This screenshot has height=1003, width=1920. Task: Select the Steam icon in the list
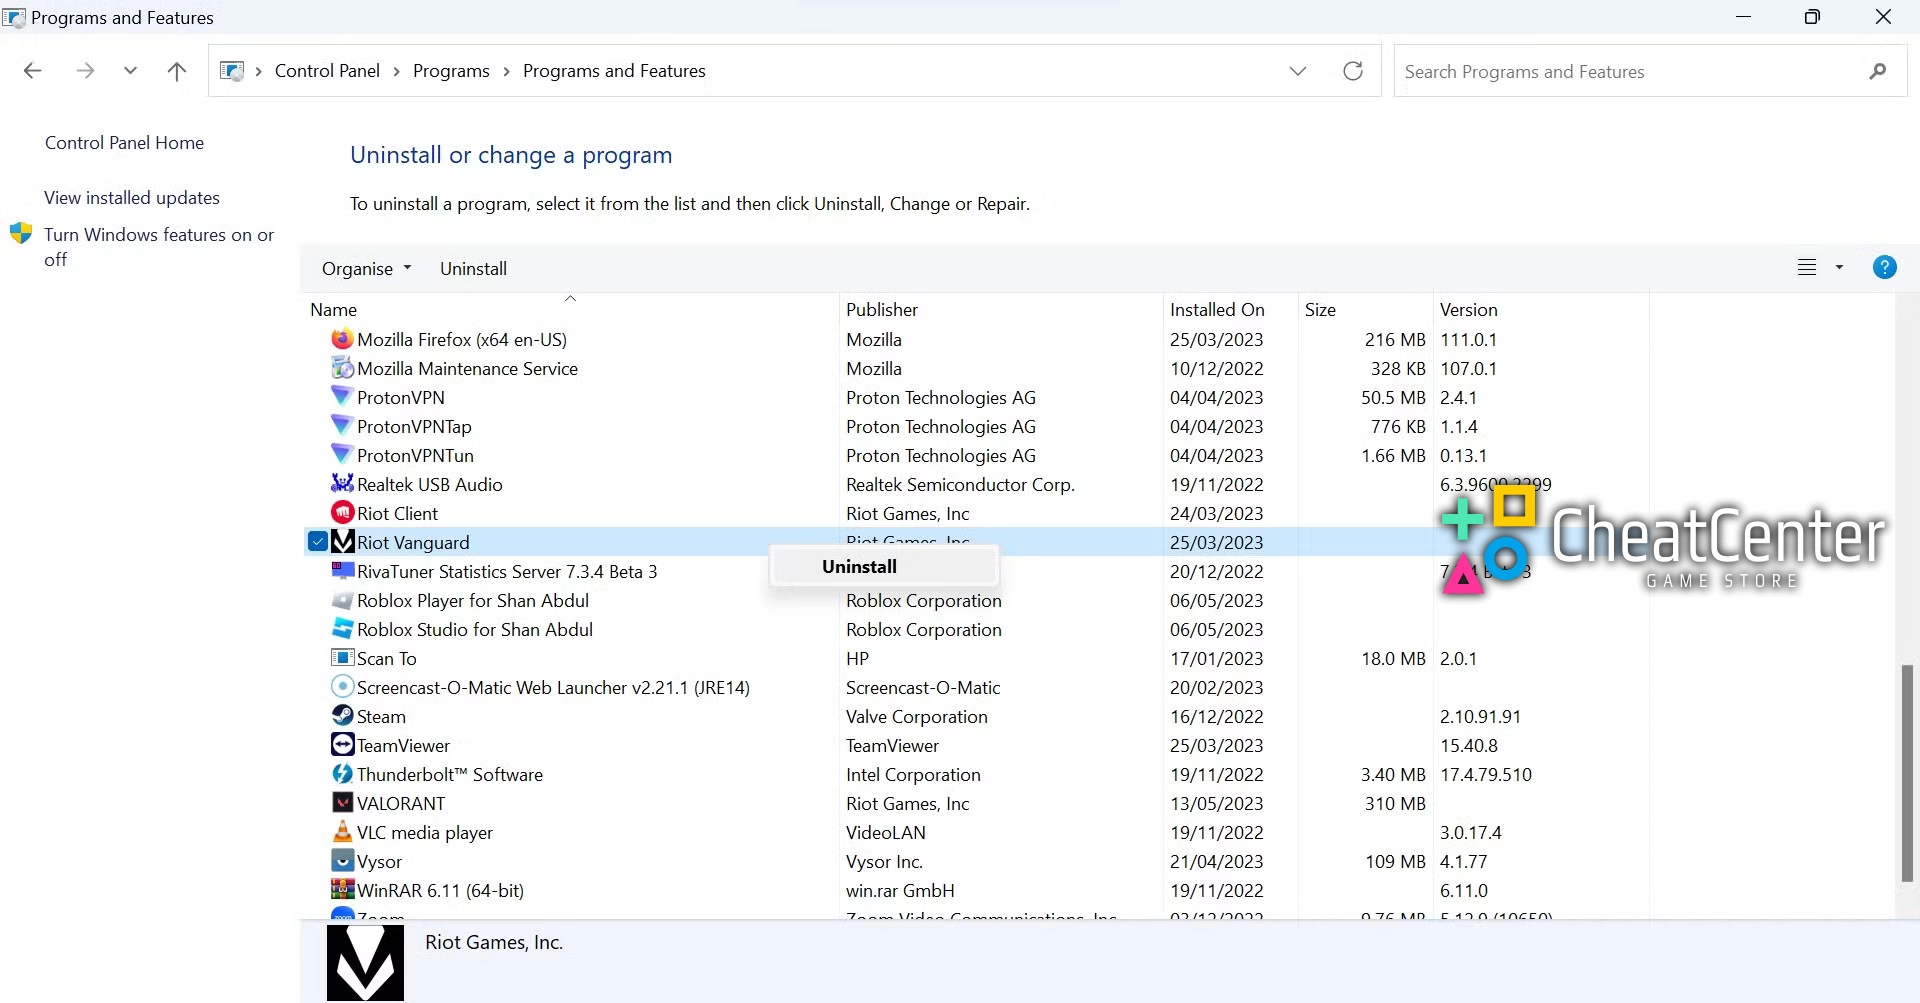(x=342, y=716)
